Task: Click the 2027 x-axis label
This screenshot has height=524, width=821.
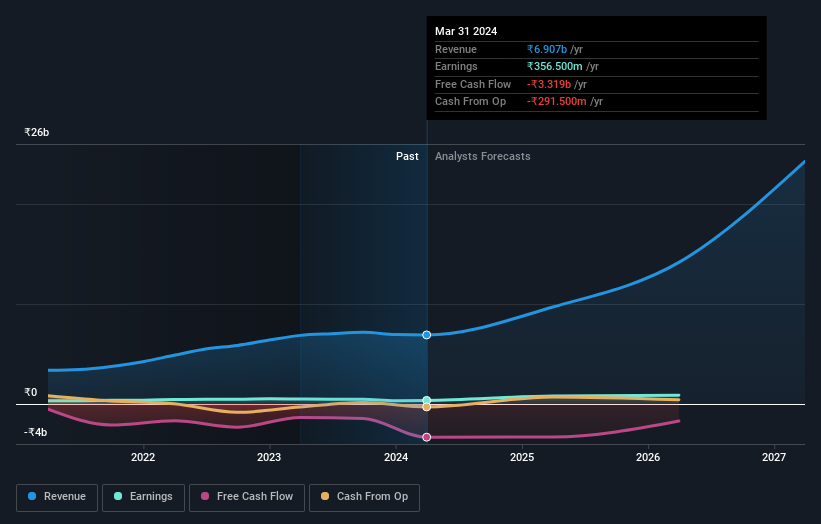Action: [774, 457]
